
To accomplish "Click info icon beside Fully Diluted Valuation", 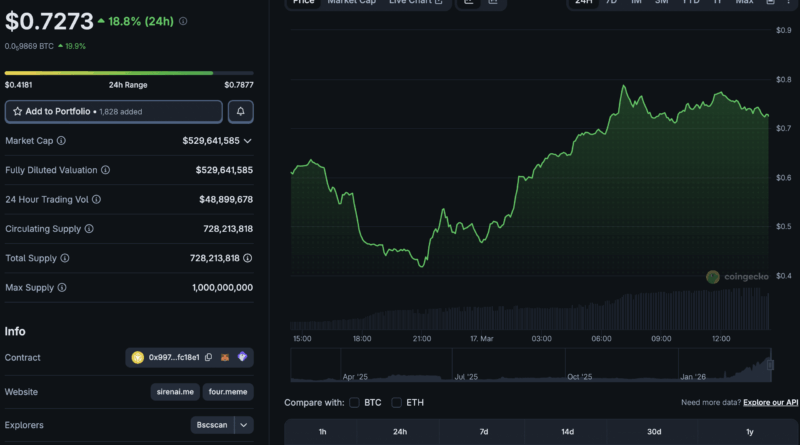I will [106, 170].
